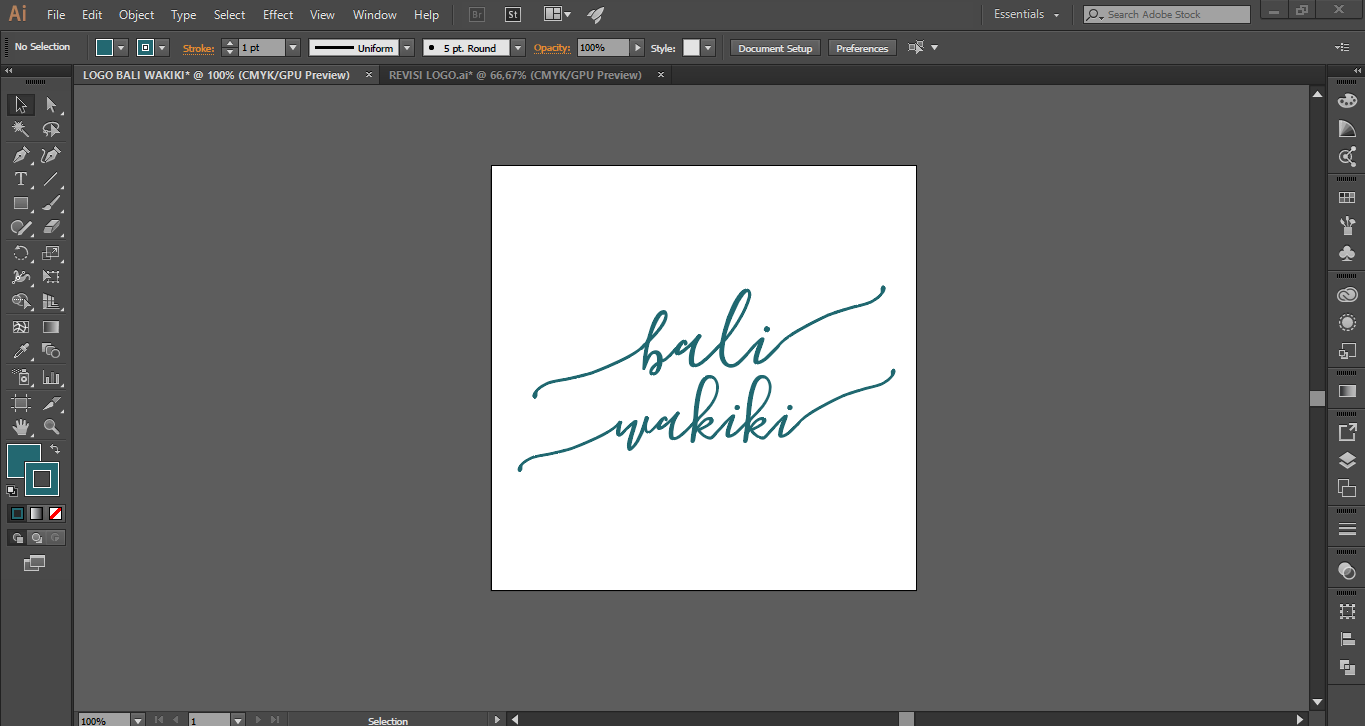This screenshot has width=1365, height=726.
Task: Choose the Perspective Grid tool
Action: click(x=52, y=301)
